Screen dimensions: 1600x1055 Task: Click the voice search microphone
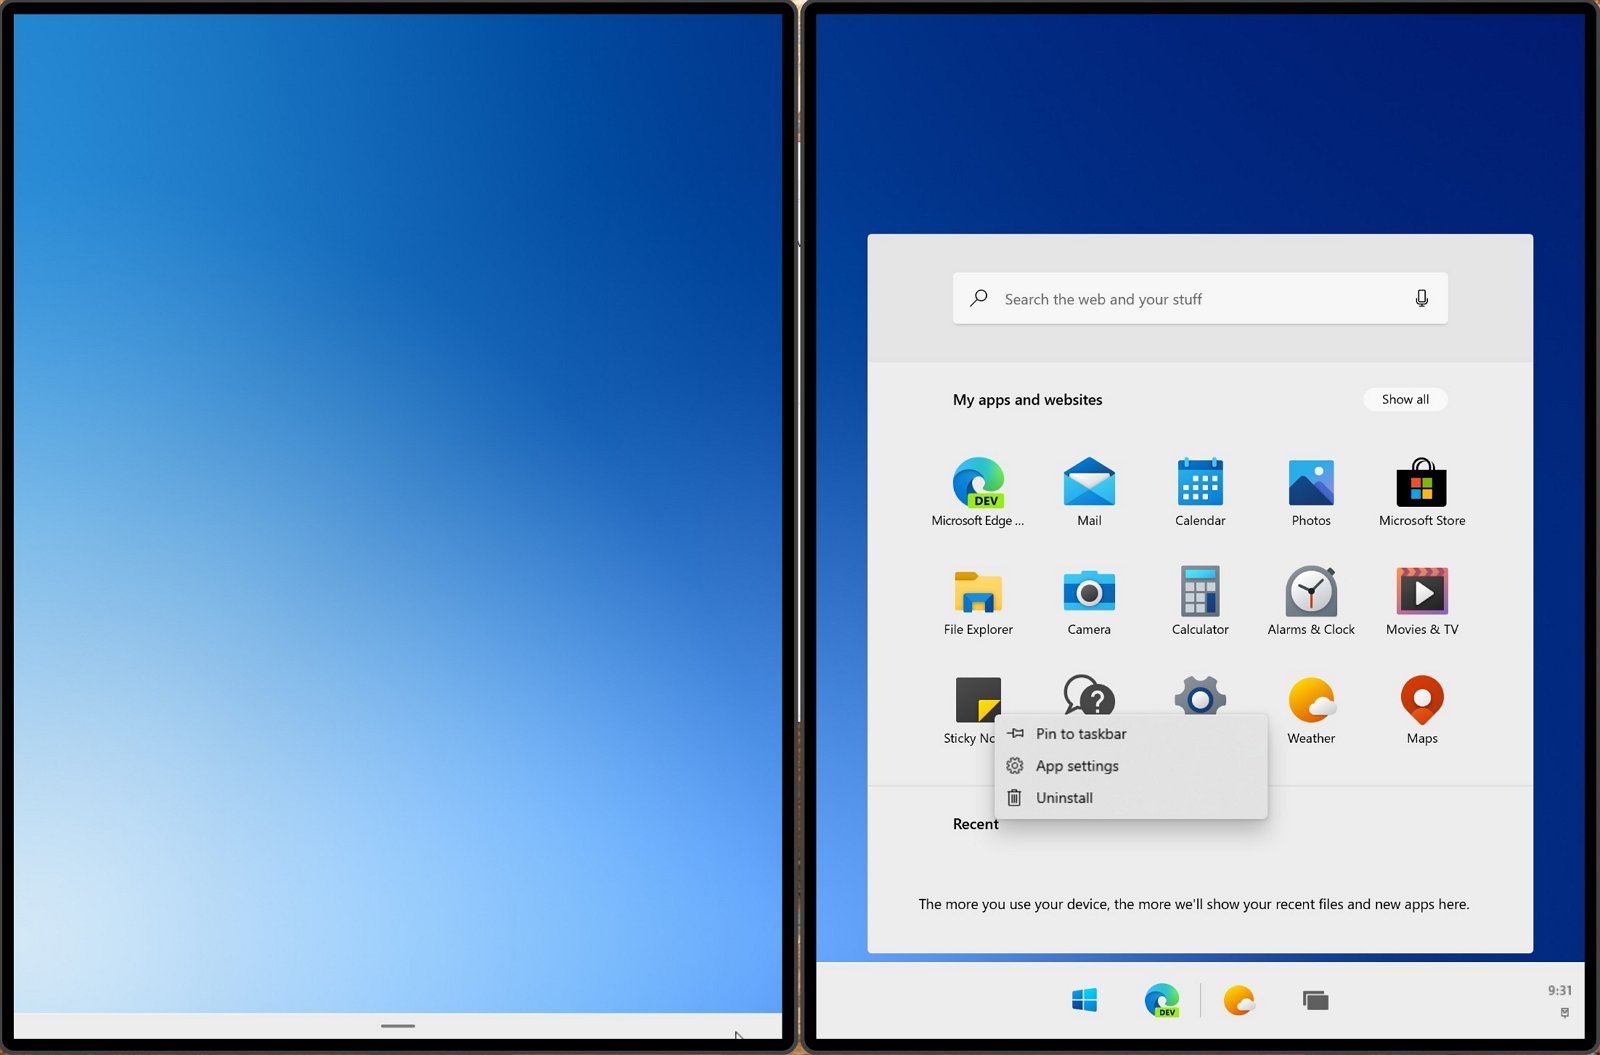pos(1421,298)
